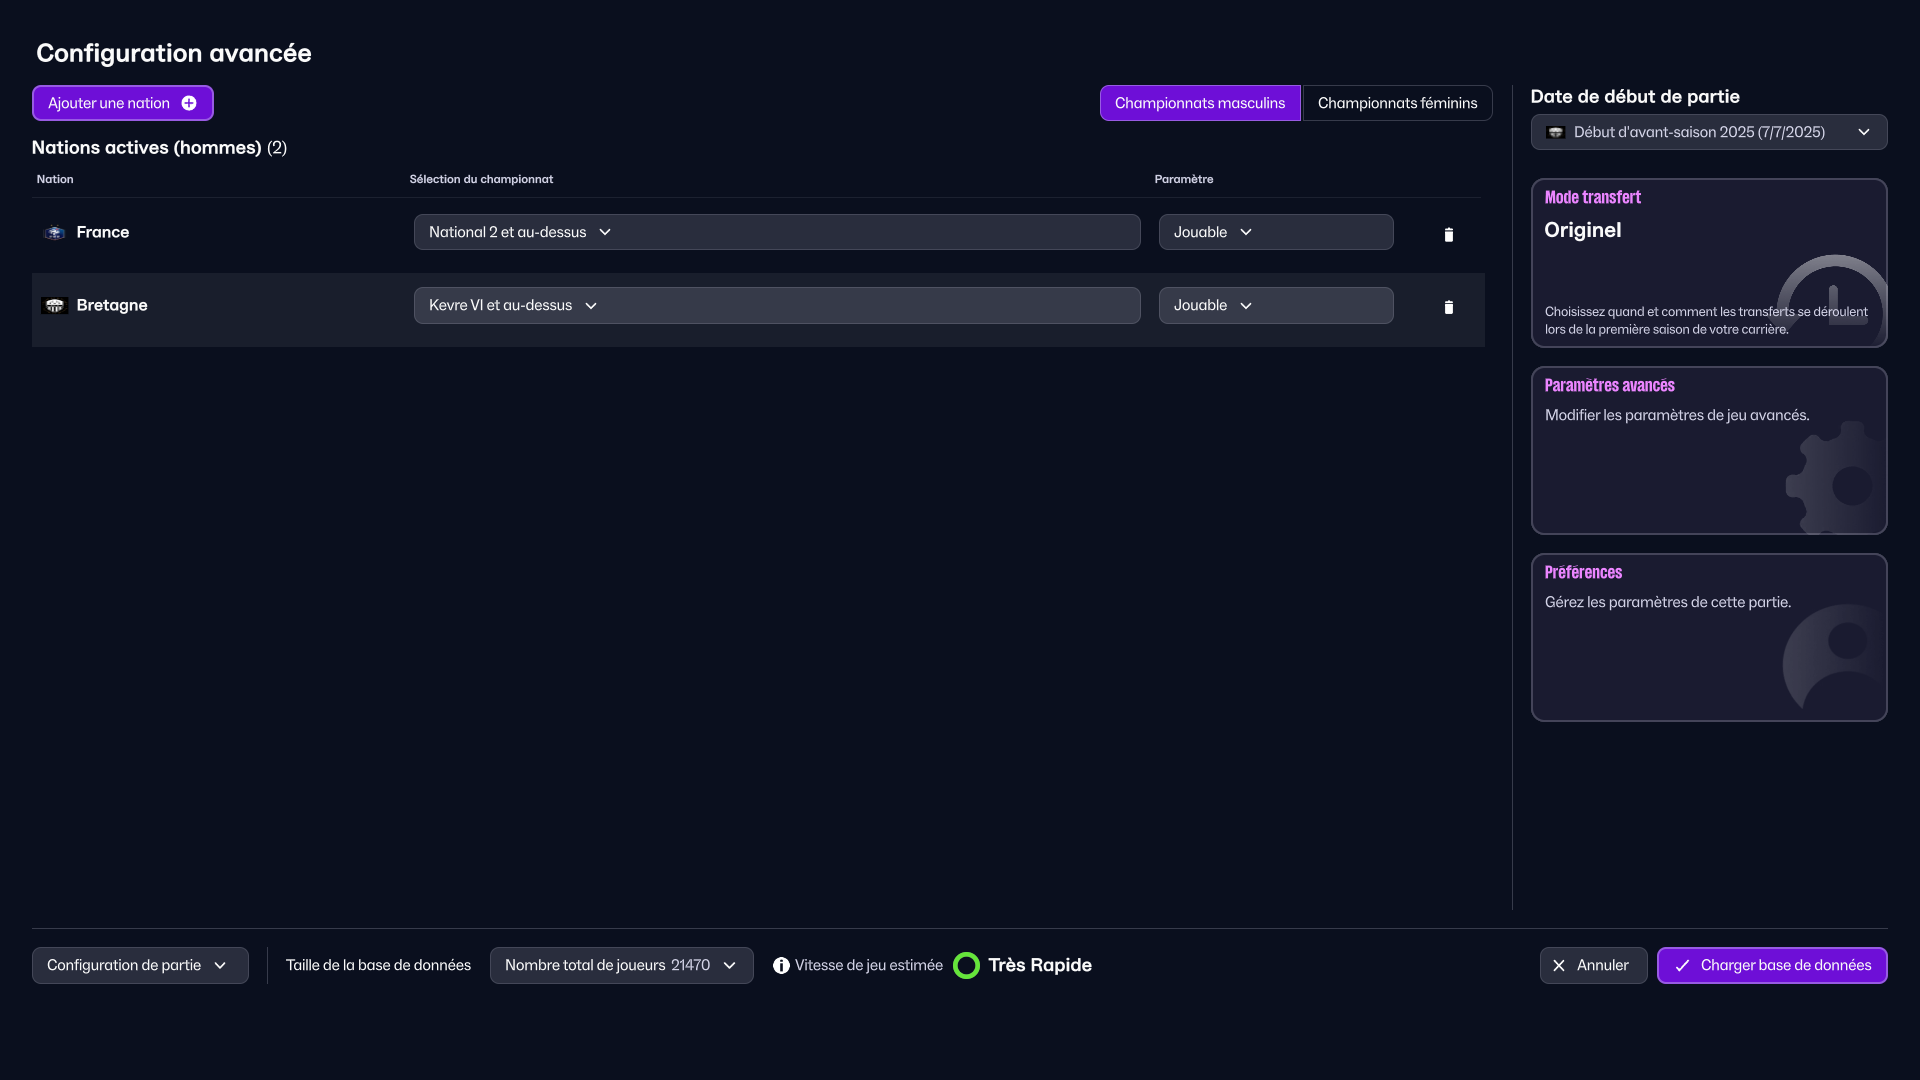Click the Sélection du championnat column header
Image resolution: width=1920 pixels, height=1080 pixels.
tap(481, 179)
